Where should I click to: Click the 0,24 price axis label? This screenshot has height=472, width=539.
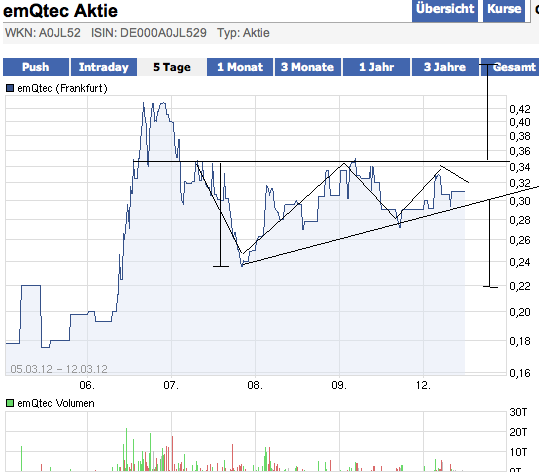point(520,262)
